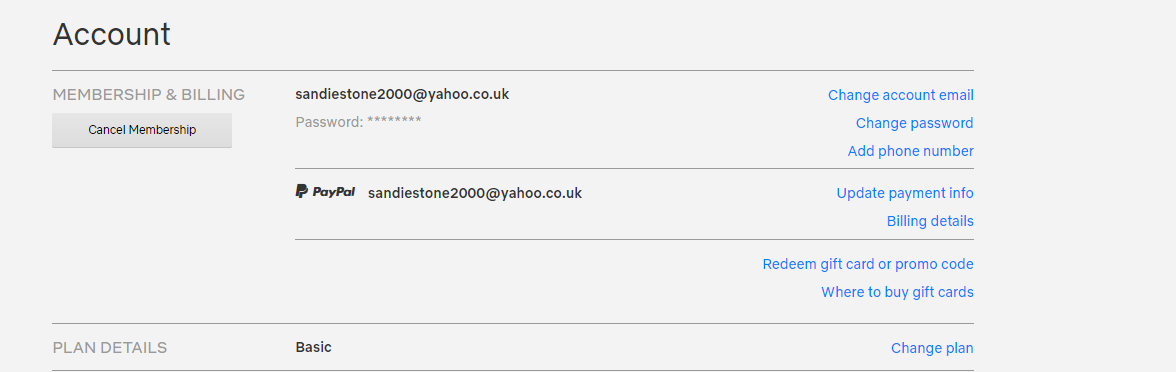Screen dimensions: 1176x372
Task: Select the Change plan link
Action: tap(932, 348)
